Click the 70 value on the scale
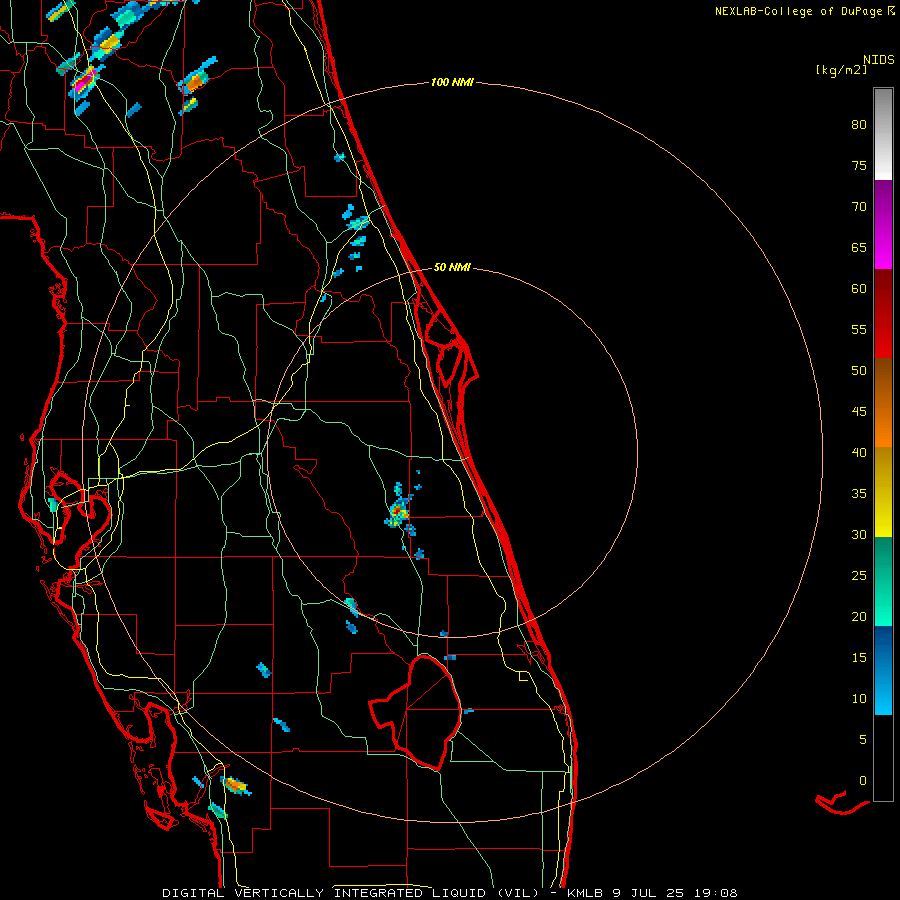The image size is (900, 900). 859,207
